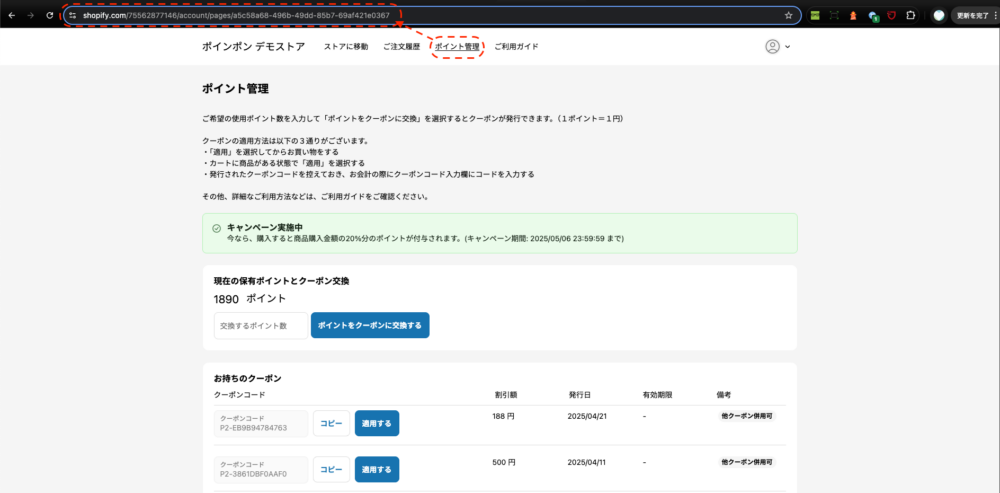
Task: Open site information icon in address bar
Action: [x=72, y=15]
